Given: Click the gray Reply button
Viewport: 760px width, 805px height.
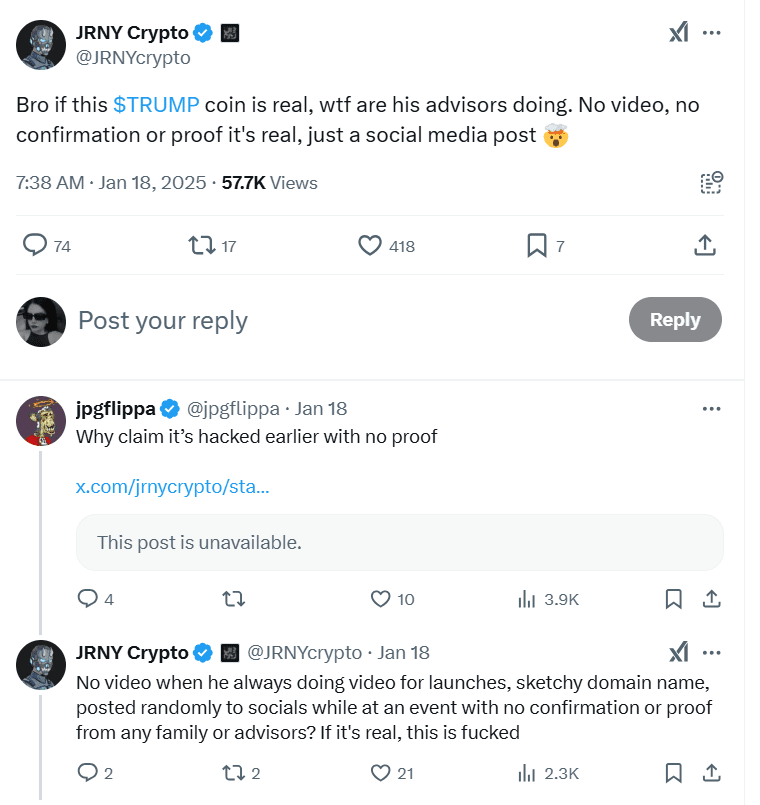Looking at the screenshot, I should click(x=675, y=319).
